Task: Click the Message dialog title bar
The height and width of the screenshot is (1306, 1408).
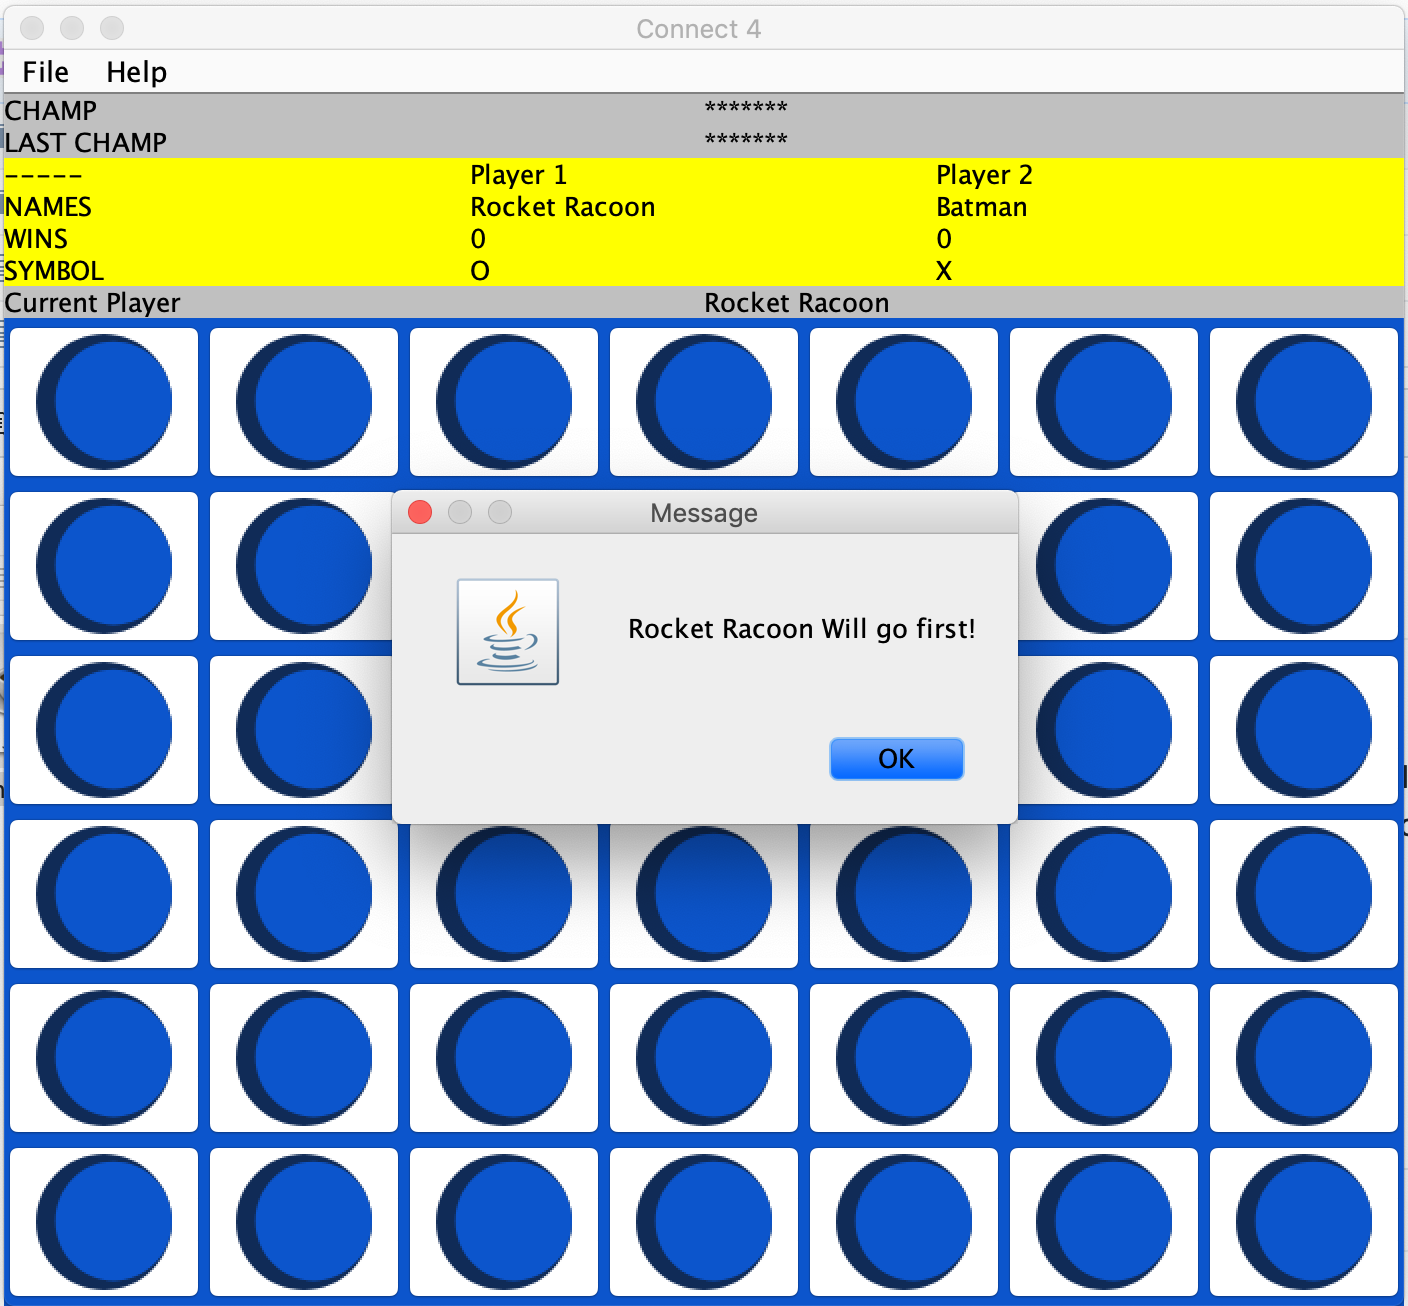Action: [x=703, y=513]
